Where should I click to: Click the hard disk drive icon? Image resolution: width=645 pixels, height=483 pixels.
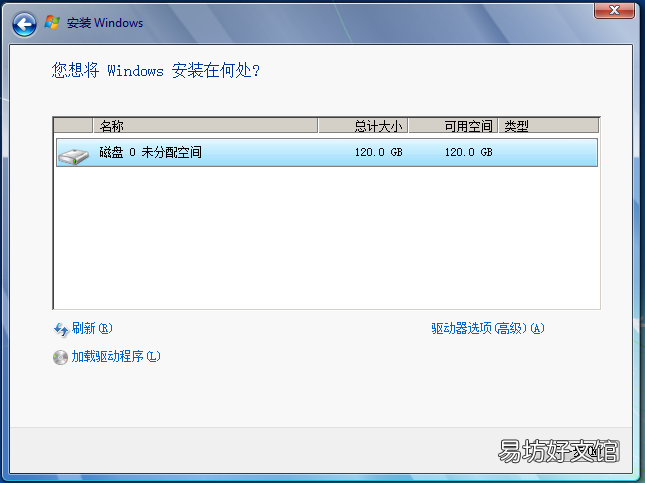[74, 156]
